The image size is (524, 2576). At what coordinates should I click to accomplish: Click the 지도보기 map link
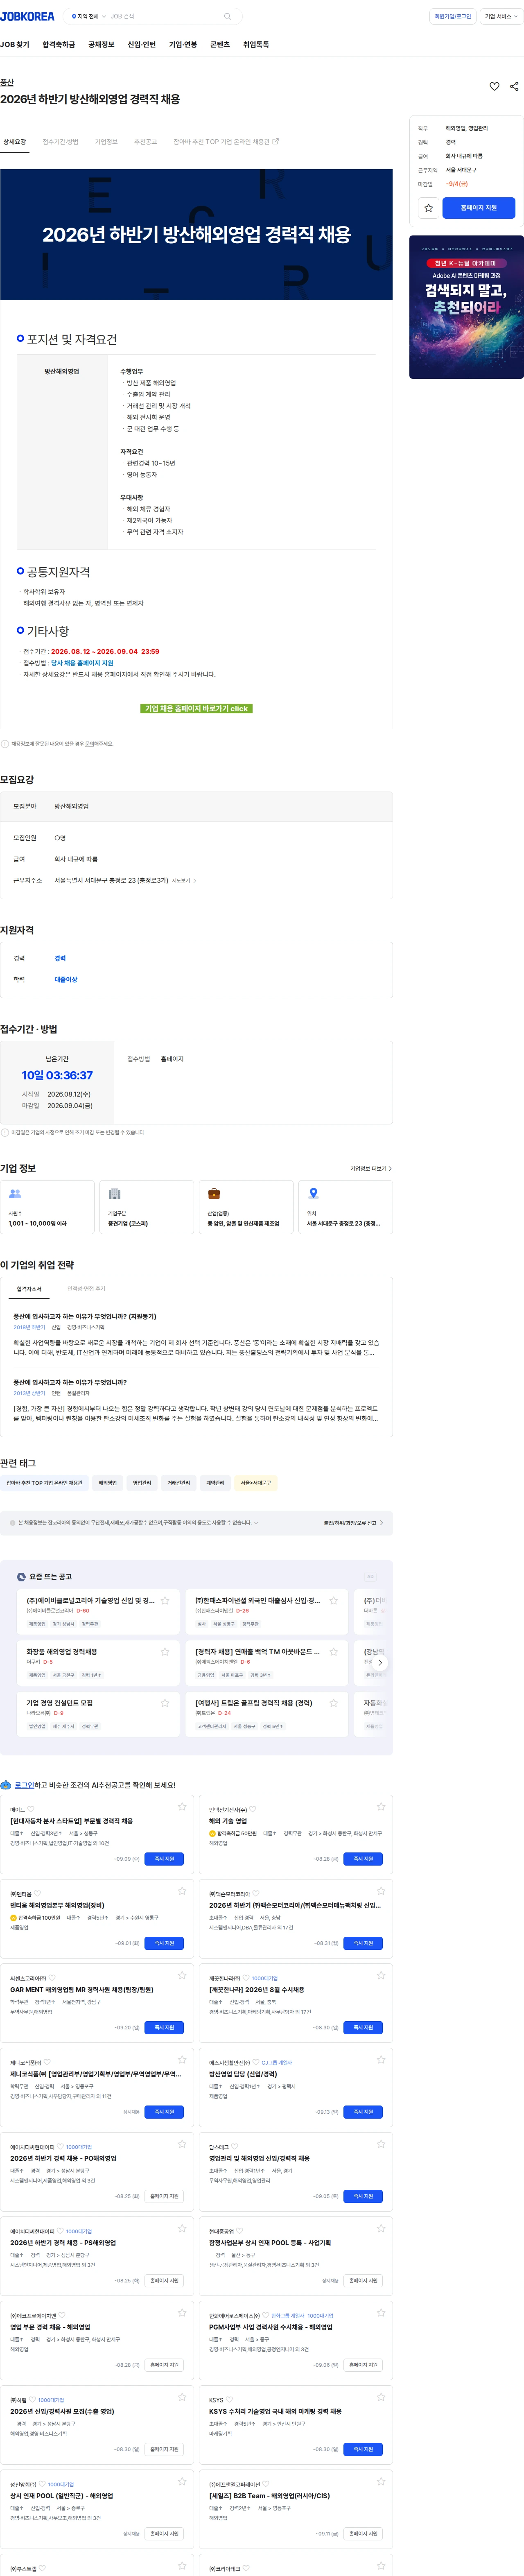coord(183,881)
